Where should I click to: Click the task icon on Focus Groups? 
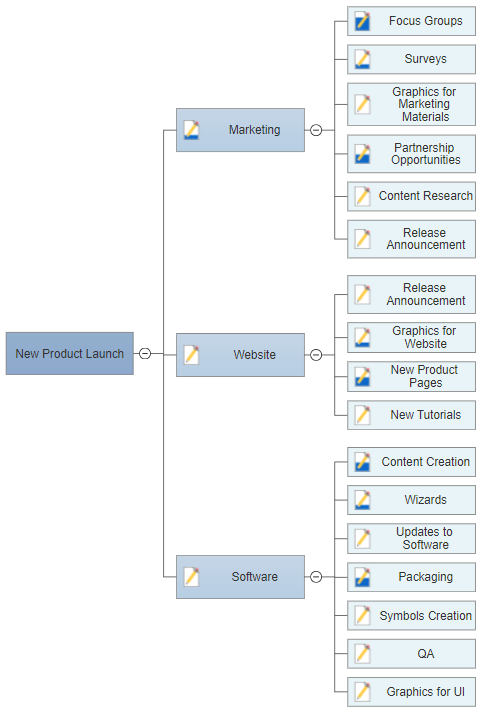click(x=362, y=21)
